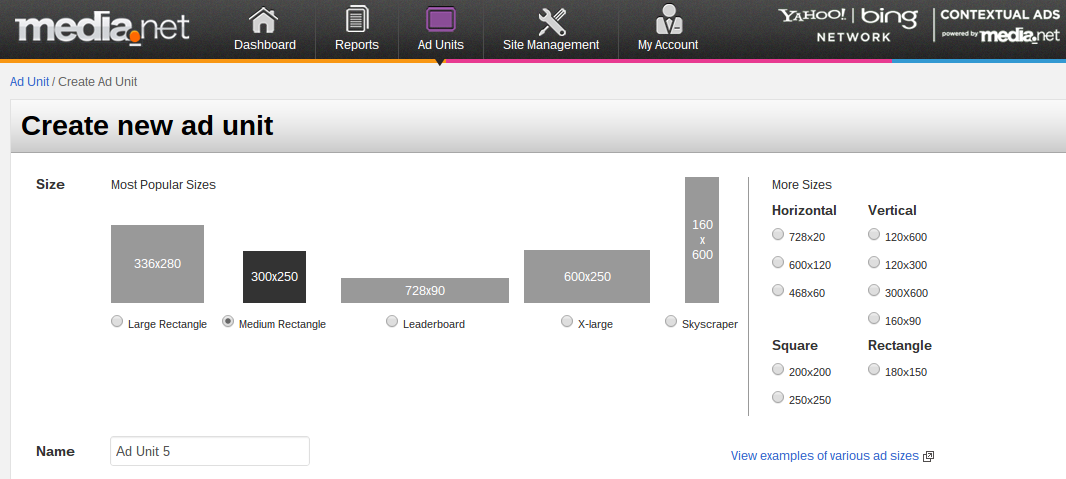This screenshot has height=479, width=1066.
Task: Choose the 250x250 square size
Action: click(778, 397)
